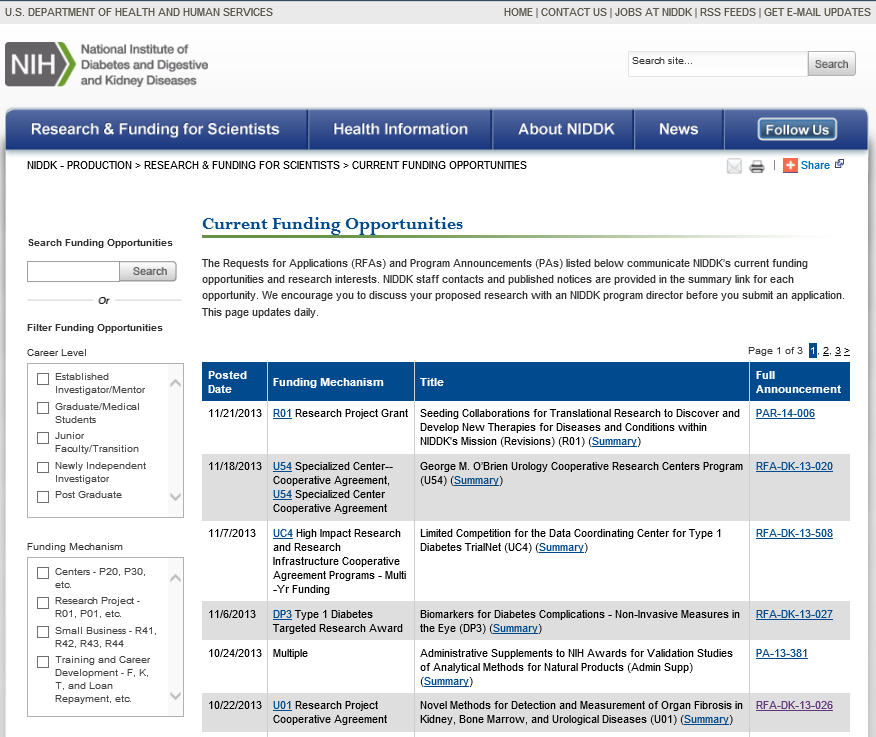Click the next page arrow link

click(x=847, y=351)
